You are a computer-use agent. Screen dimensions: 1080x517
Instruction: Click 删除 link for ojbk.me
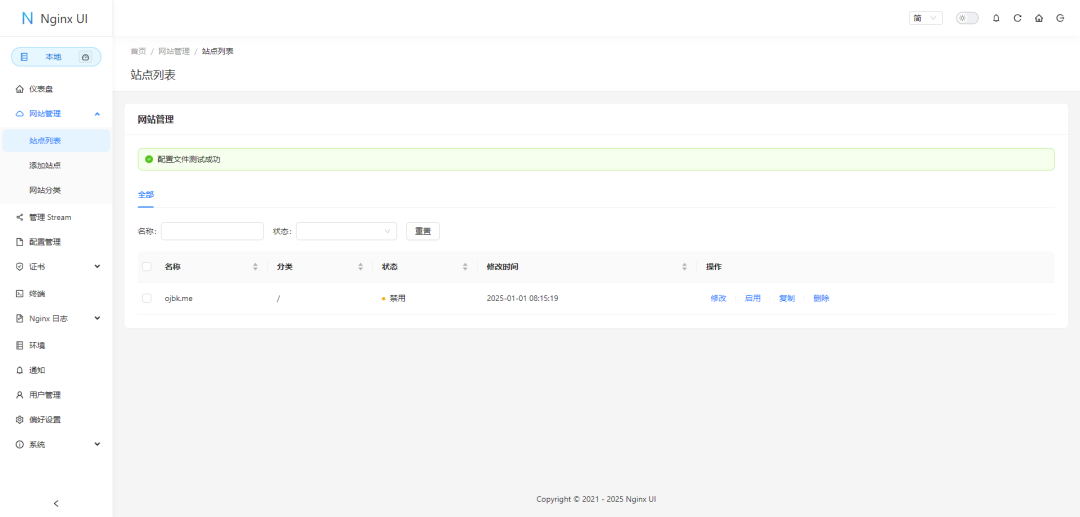[821, 298]
